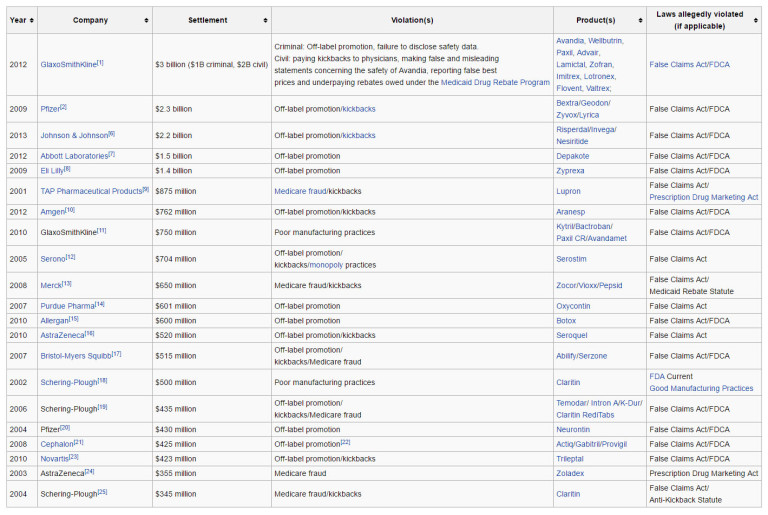Open citation [1] next to GlaxoSmithKline
This screenshot has height=515, width=768.
[x=100, y=63]
